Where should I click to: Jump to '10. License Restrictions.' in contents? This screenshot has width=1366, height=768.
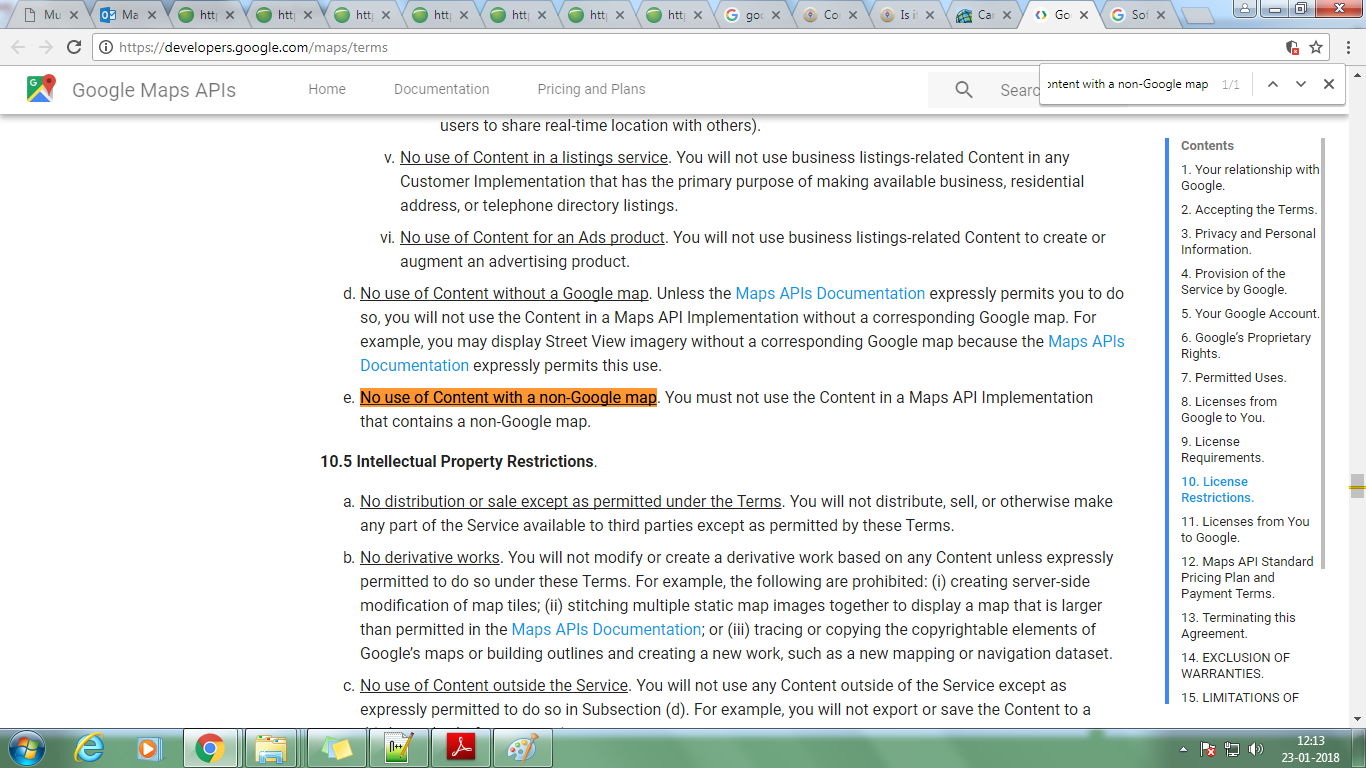click(1218, 489)
